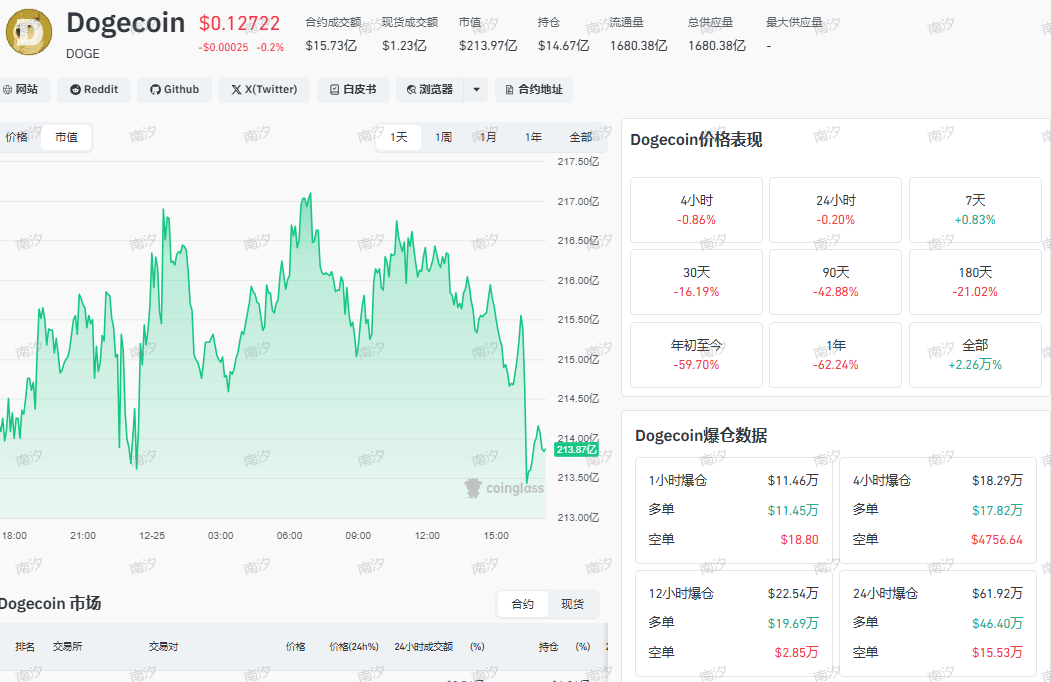Click the 24小时爆仓 value $61.92万
Image resolution: width=1051 pixels, height=682 pixels.
click(997, 593)
